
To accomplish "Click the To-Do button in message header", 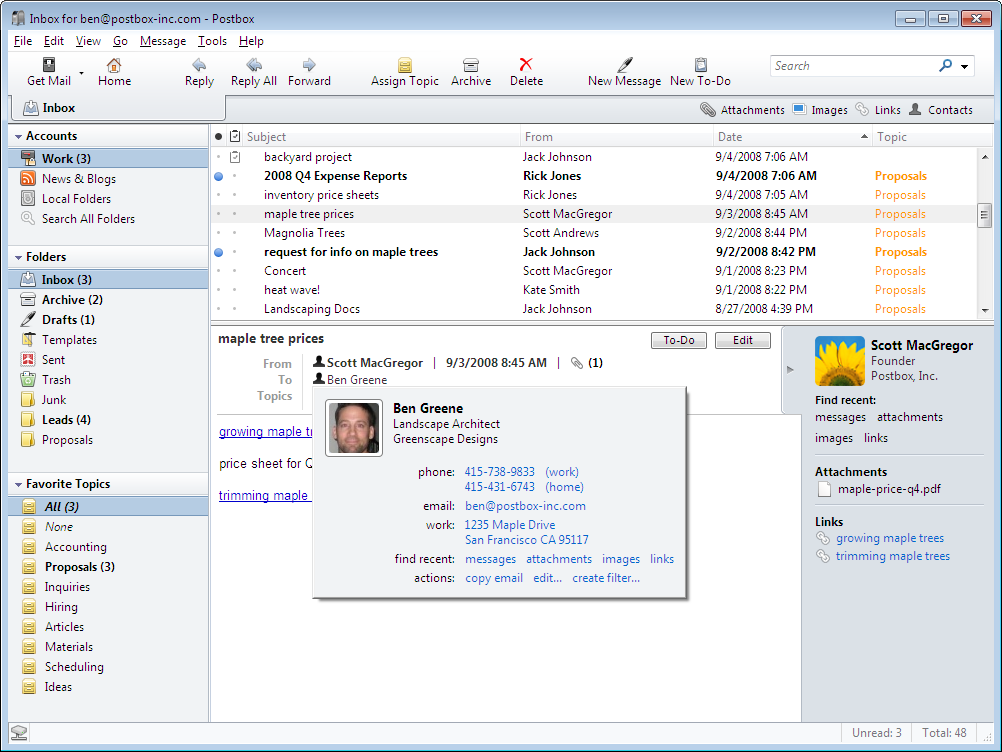I will point(679,340).
